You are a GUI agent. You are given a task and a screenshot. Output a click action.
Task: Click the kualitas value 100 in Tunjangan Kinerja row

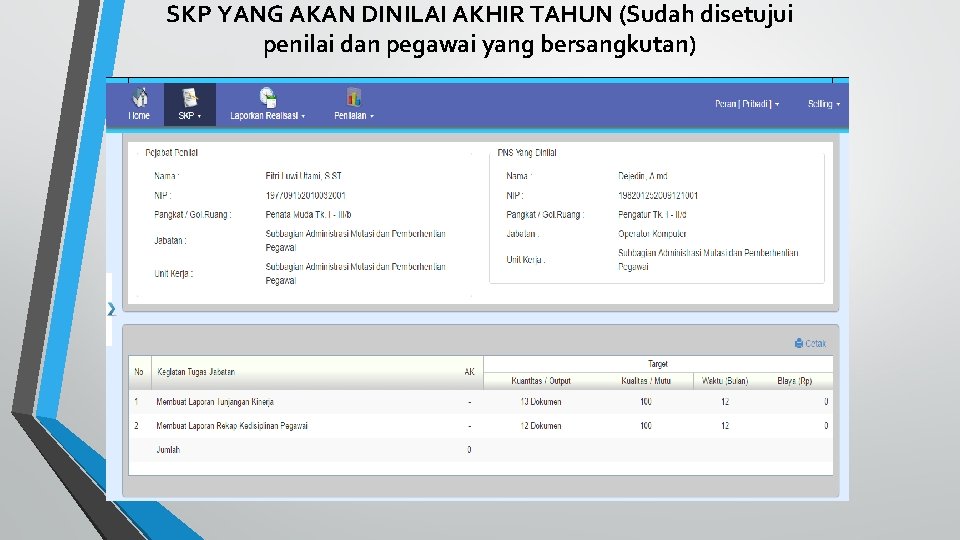[646, 402]
